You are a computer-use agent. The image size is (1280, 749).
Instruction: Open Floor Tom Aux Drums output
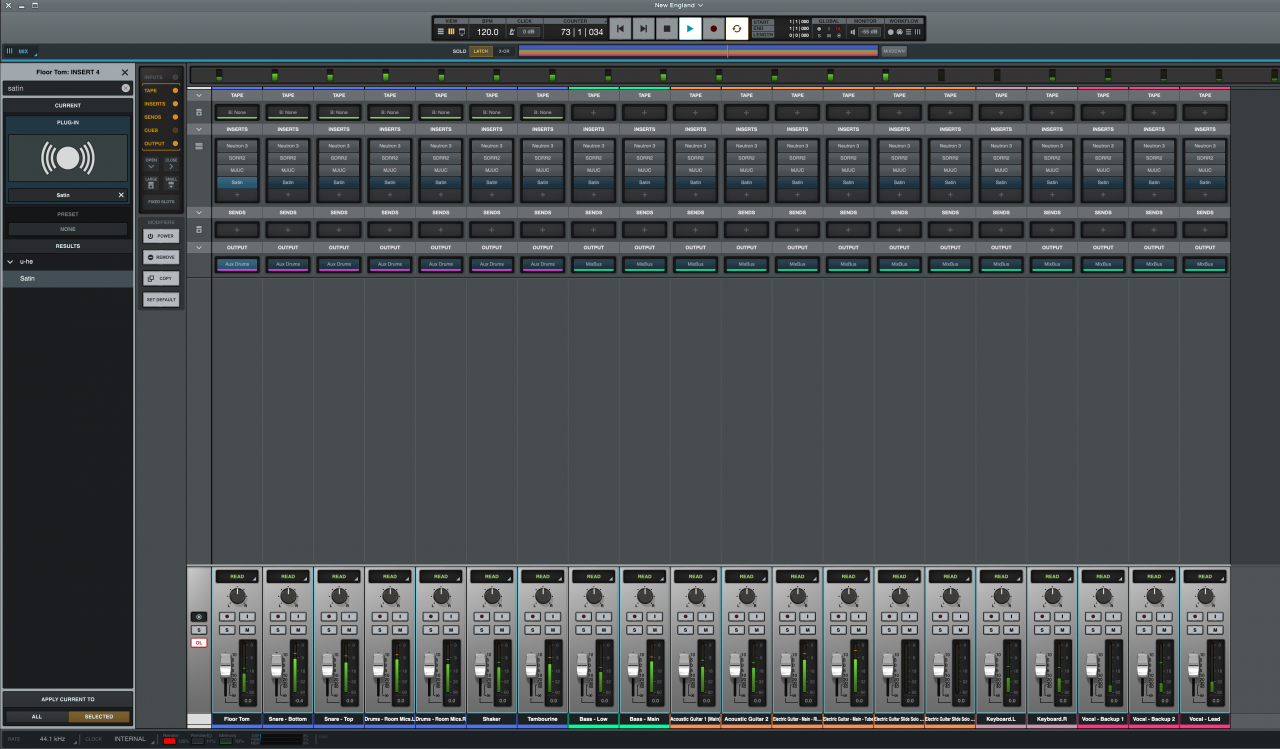238,264
